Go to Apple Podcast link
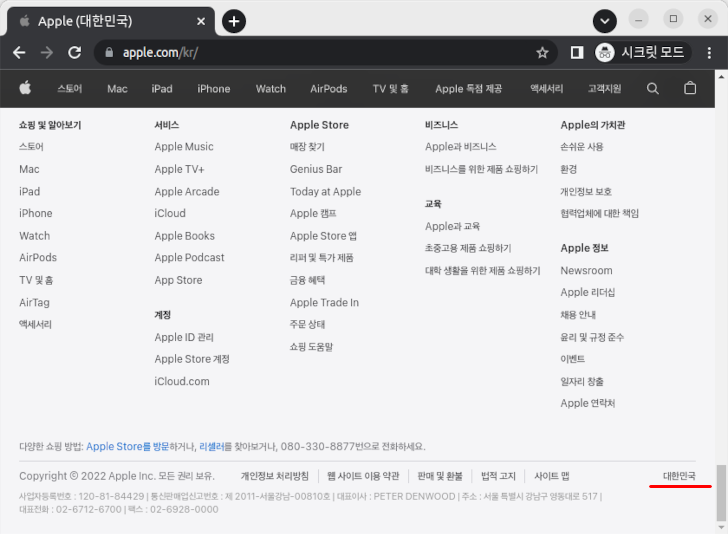Image resolution: width=728 pixels, height=534 pixels. click(189, 257)
